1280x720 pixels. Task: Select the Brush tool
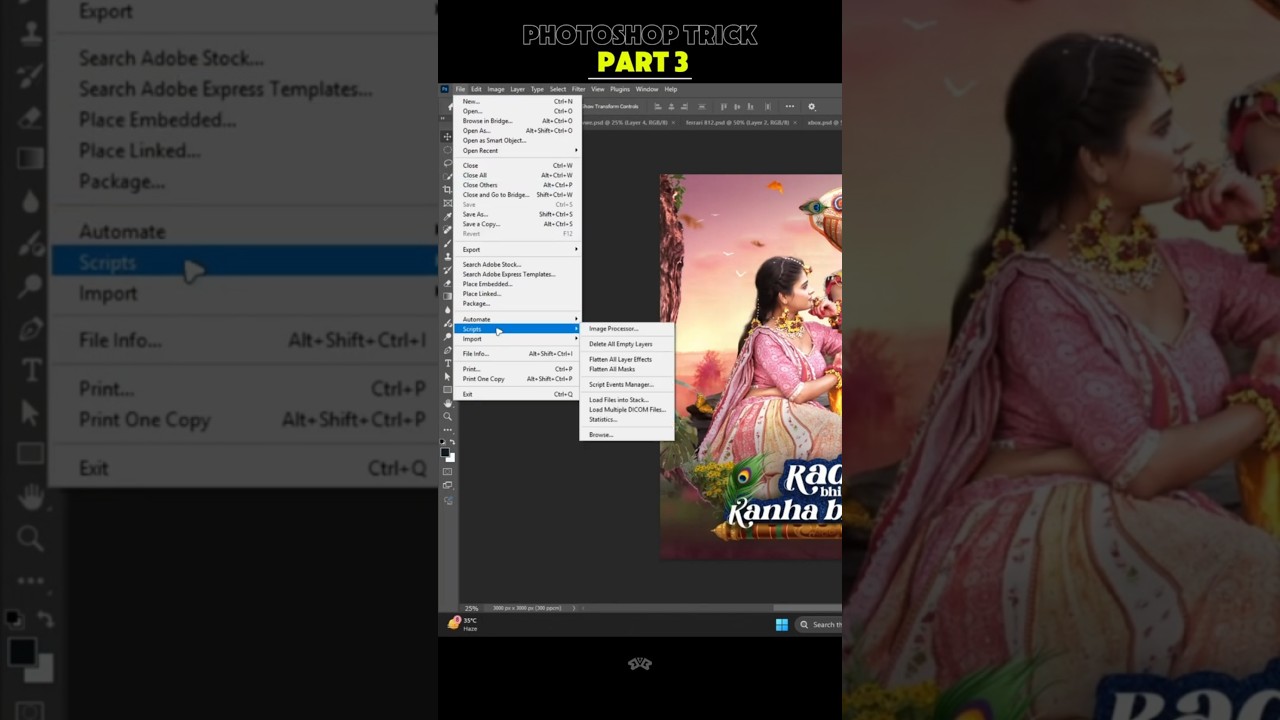[447, 243]
